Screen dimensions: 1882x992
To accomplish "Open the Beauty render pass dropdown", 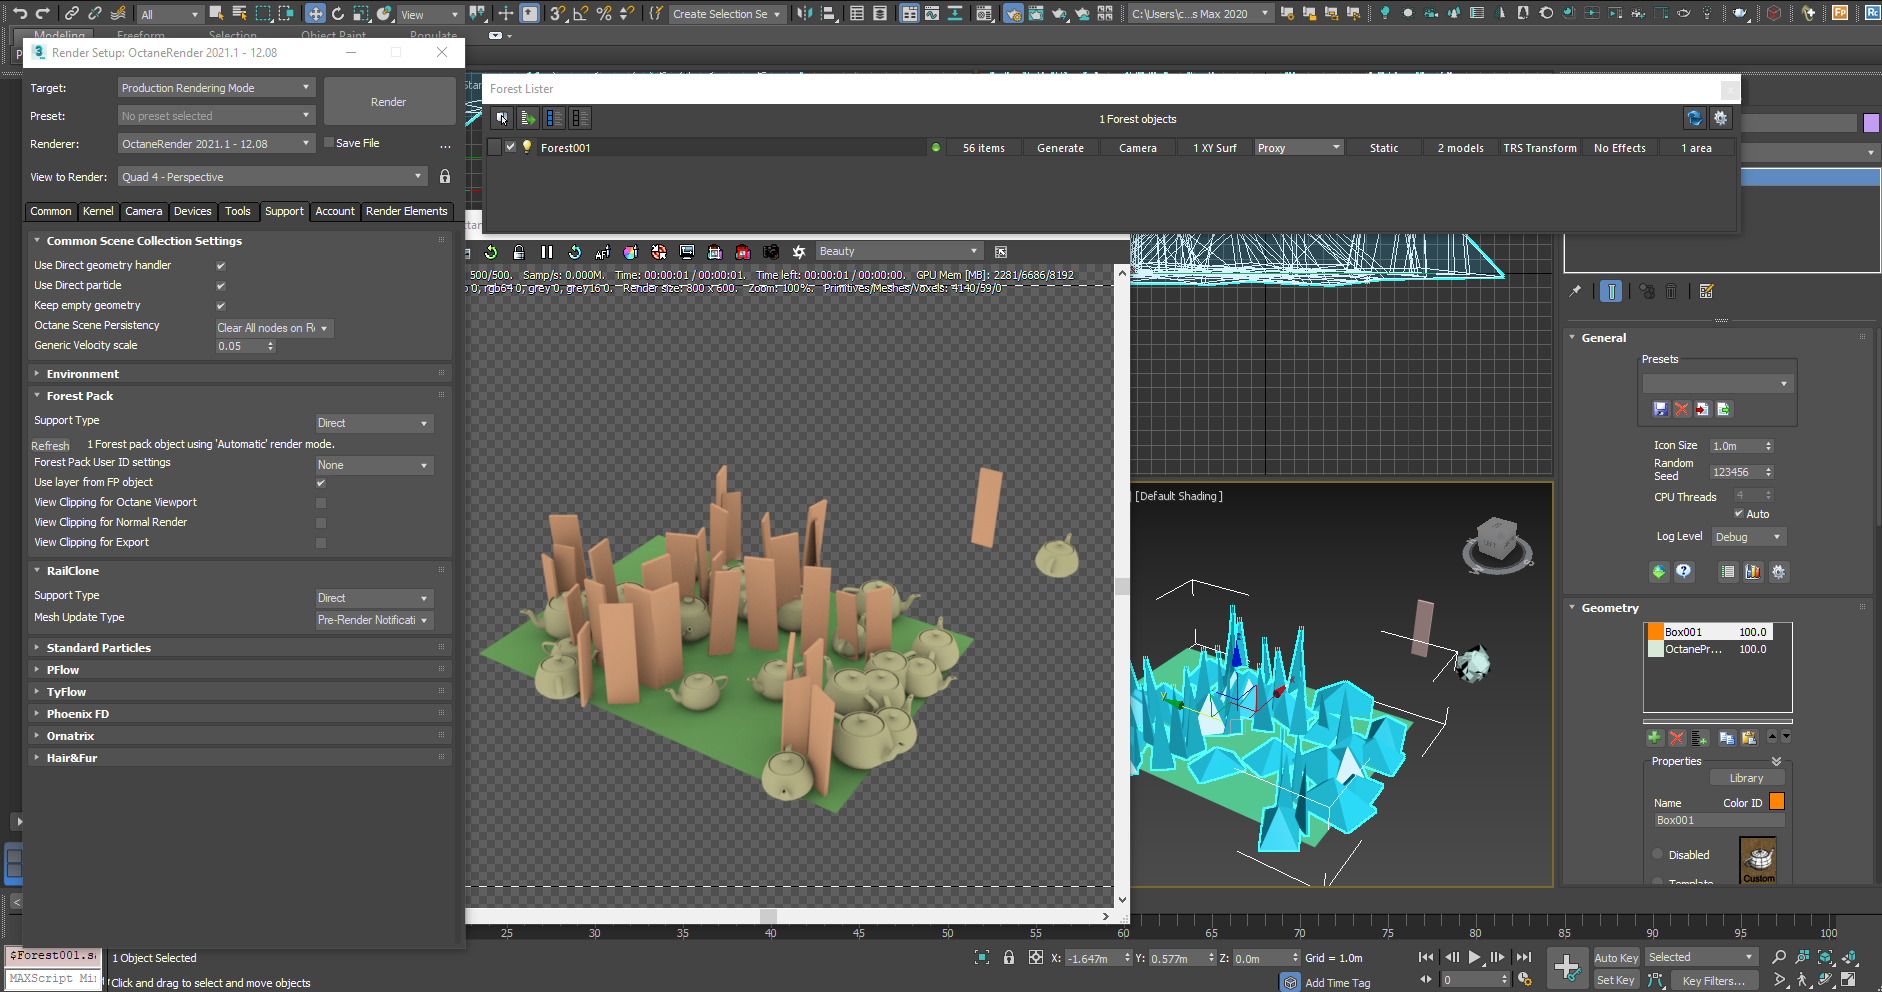I will (898, 252).
